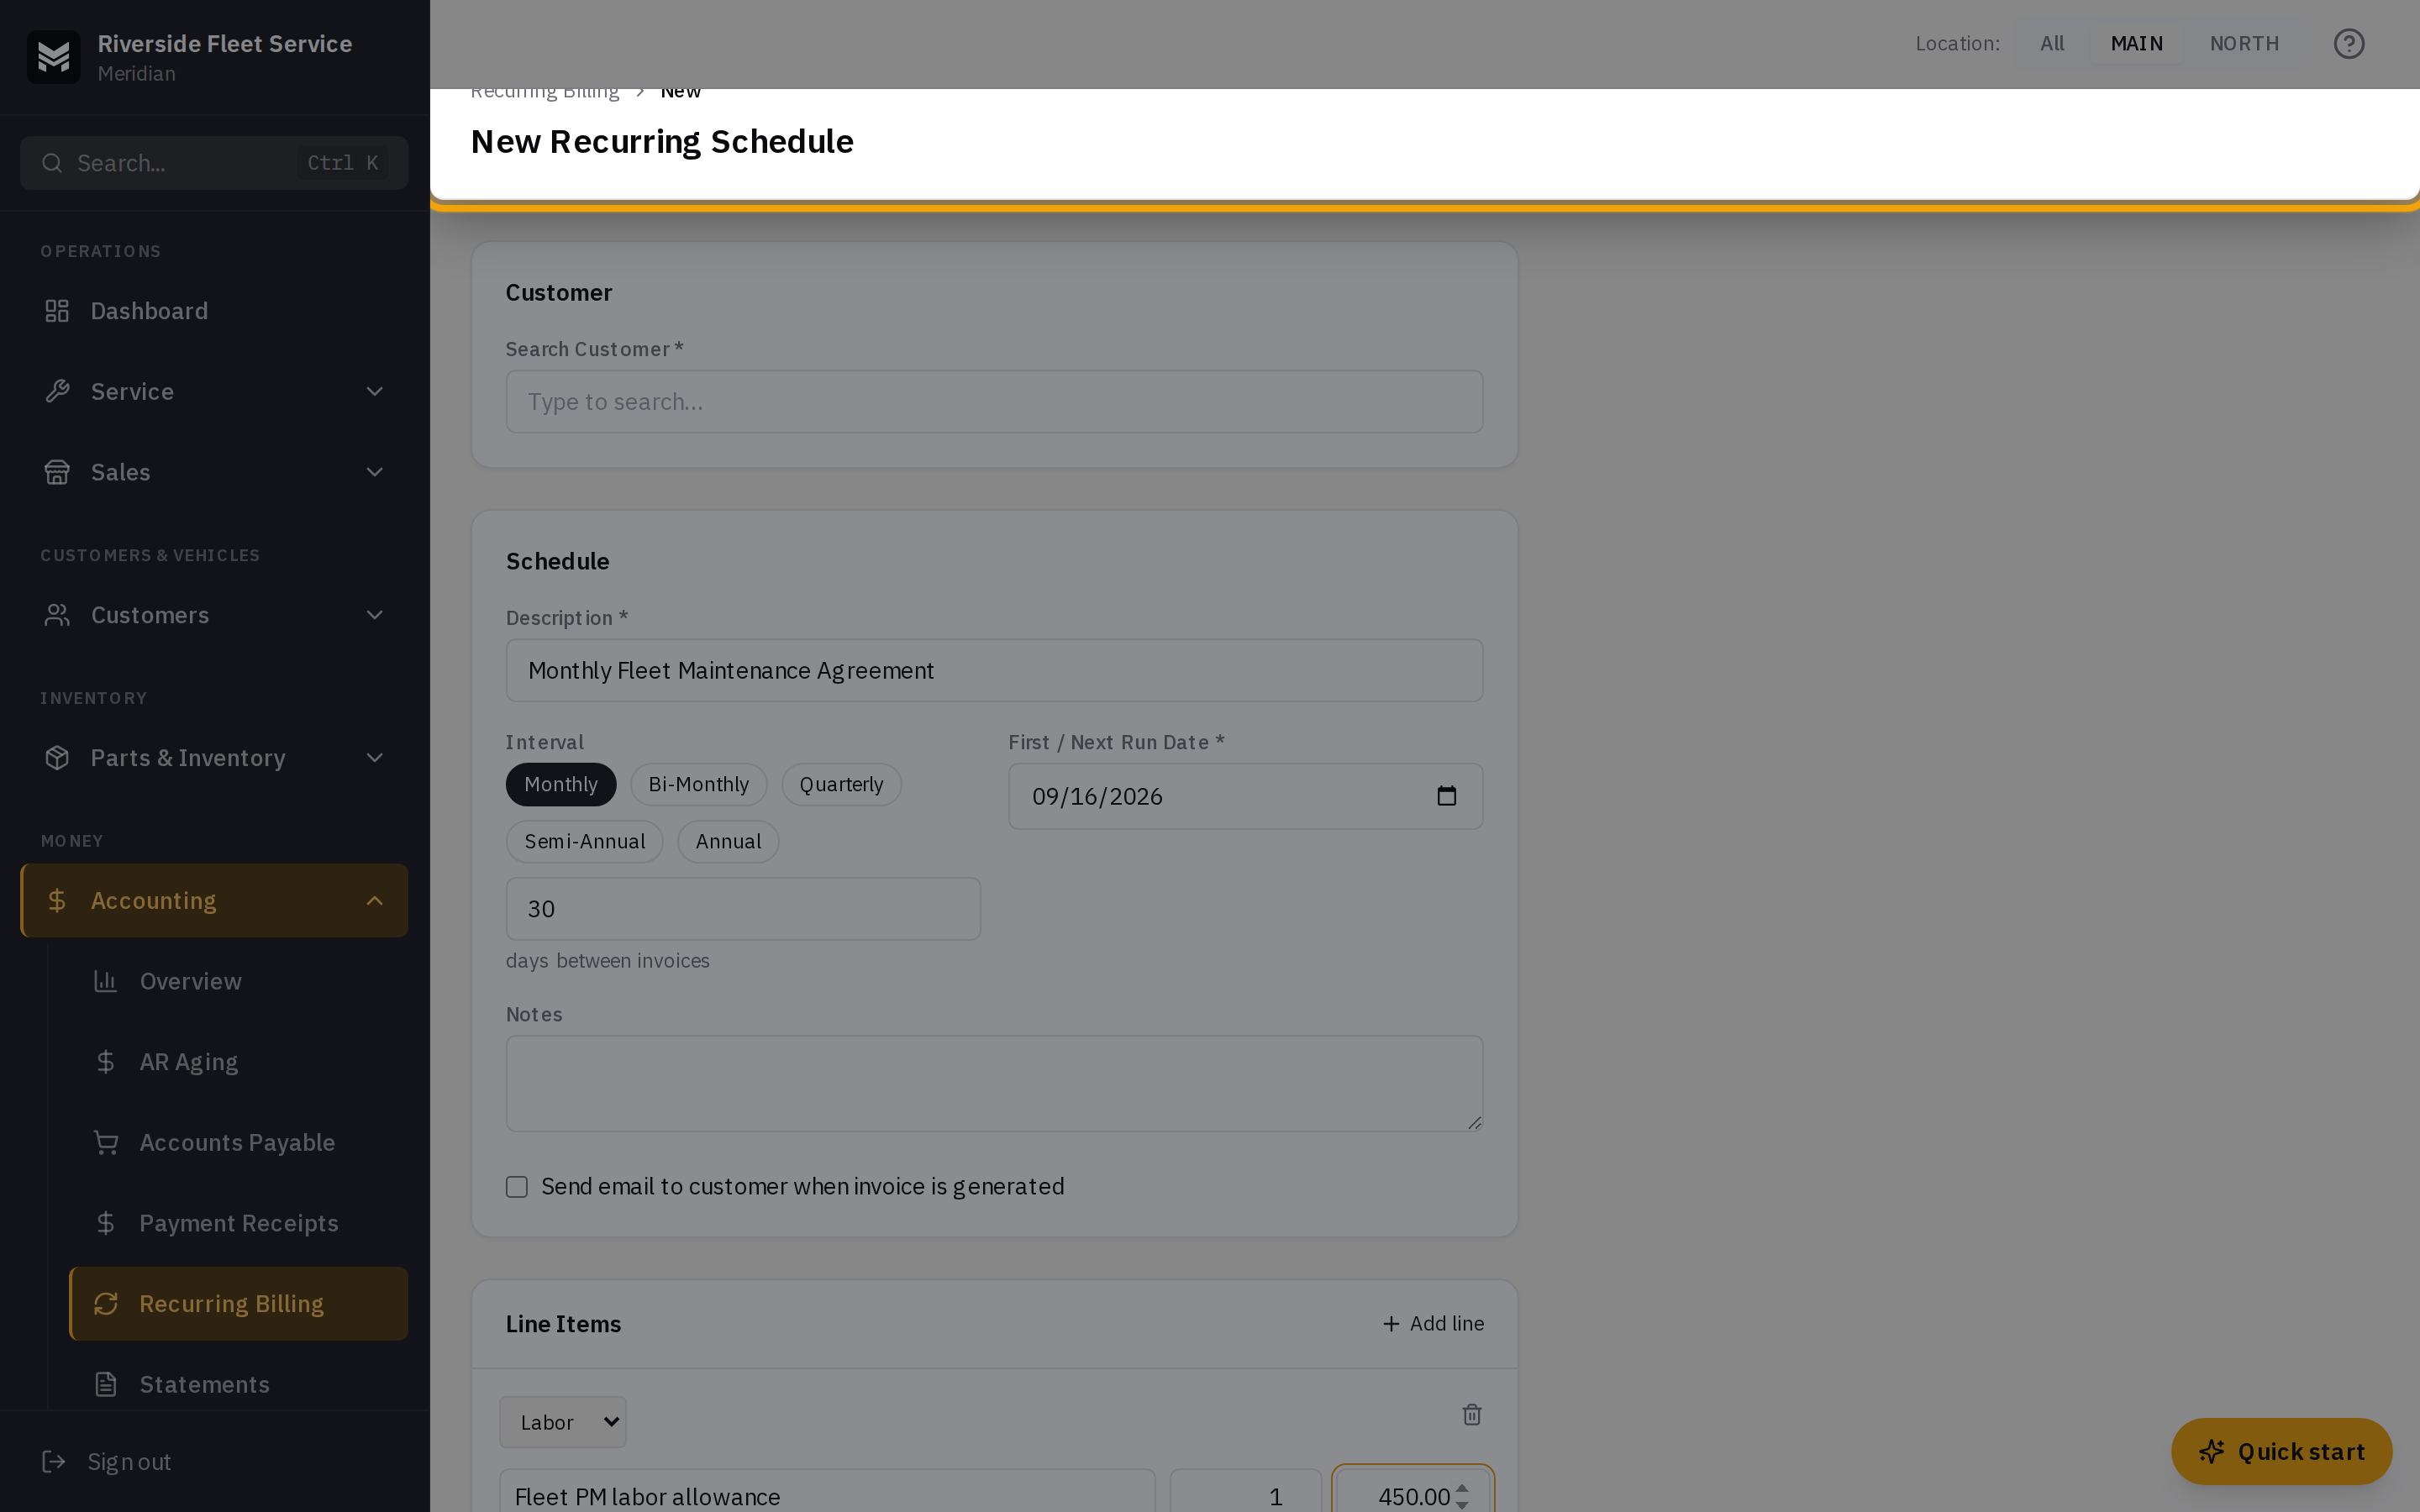2420x1512 pixels.
Task: Click the sparkle icon on Quick start
Action: [2212, 1451]
